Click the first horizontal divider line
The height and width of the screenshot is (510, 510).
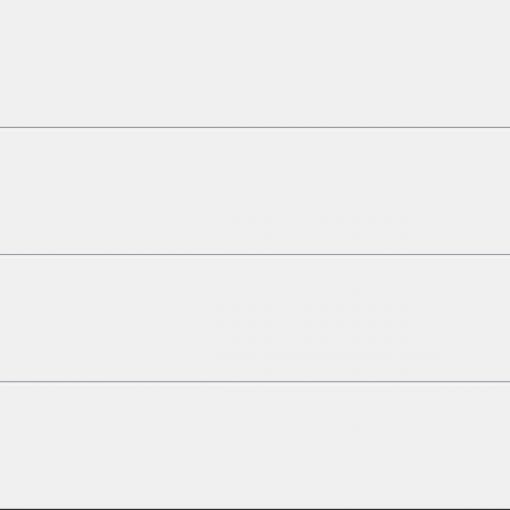[255, 127]
